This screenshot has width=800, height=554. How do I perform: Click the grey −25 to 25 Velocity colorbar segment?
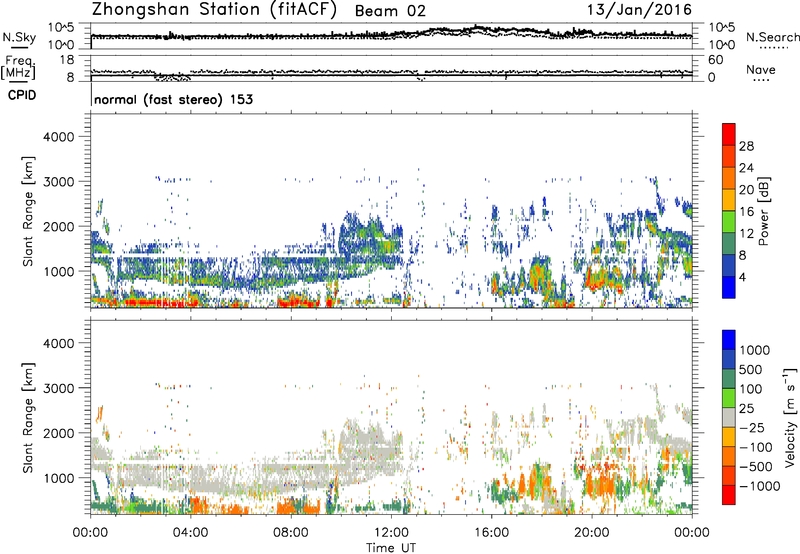tap(729, 417)
